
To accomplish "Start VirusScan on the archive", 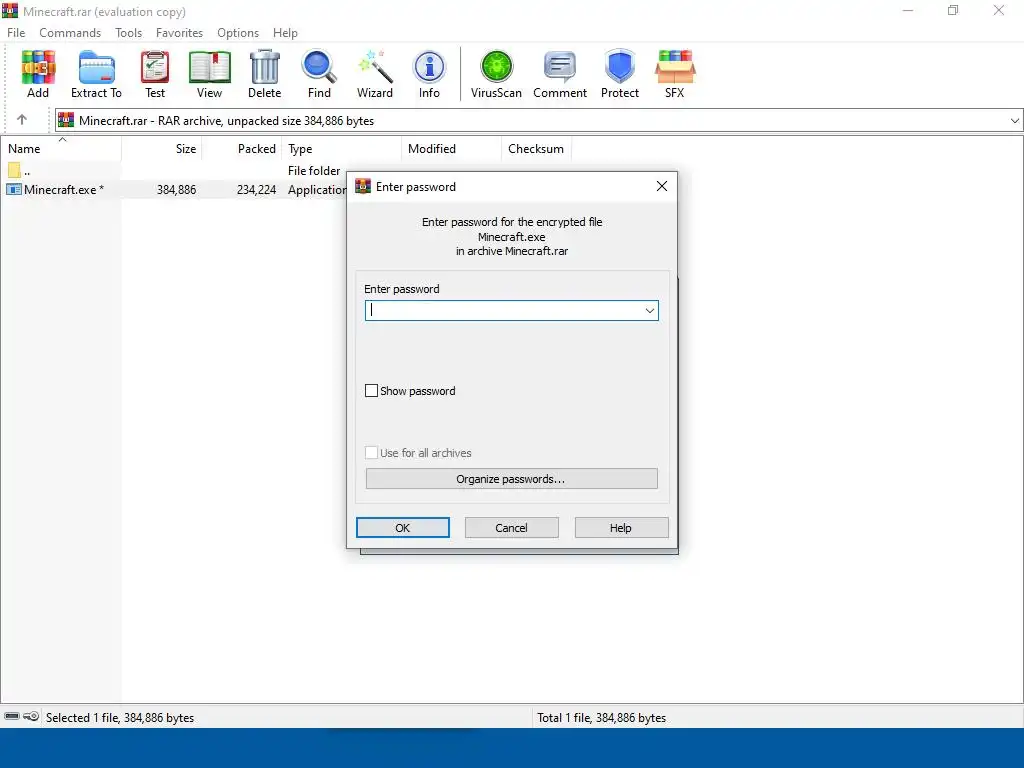I will pyautogui.click(x=496, y=73).
